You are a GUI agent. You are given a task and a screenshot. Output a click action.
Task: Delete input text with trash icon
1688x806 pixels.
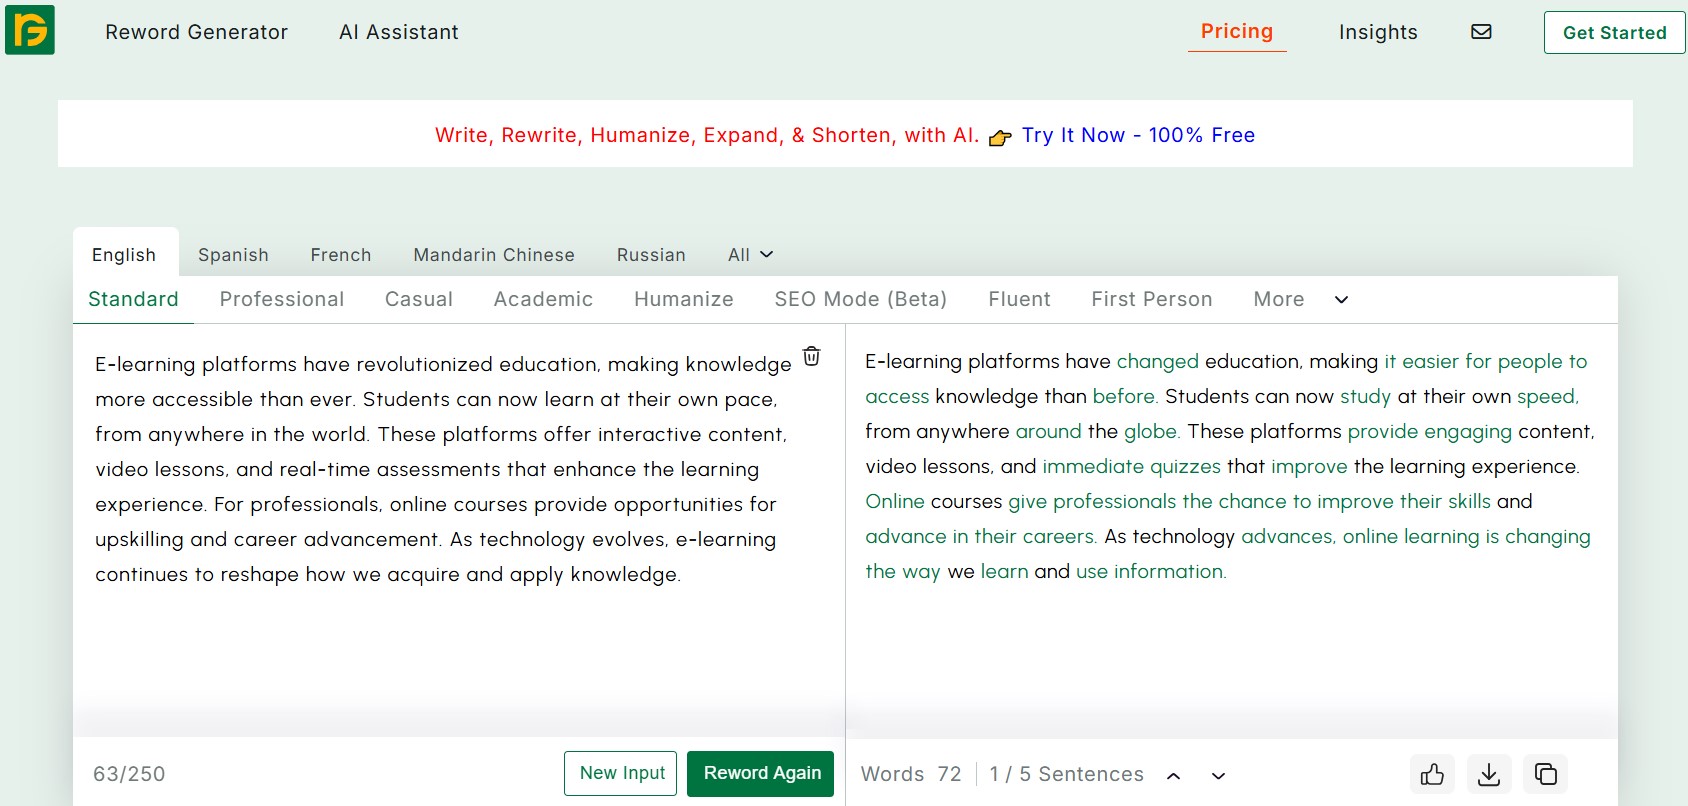[x=812, y=356]
